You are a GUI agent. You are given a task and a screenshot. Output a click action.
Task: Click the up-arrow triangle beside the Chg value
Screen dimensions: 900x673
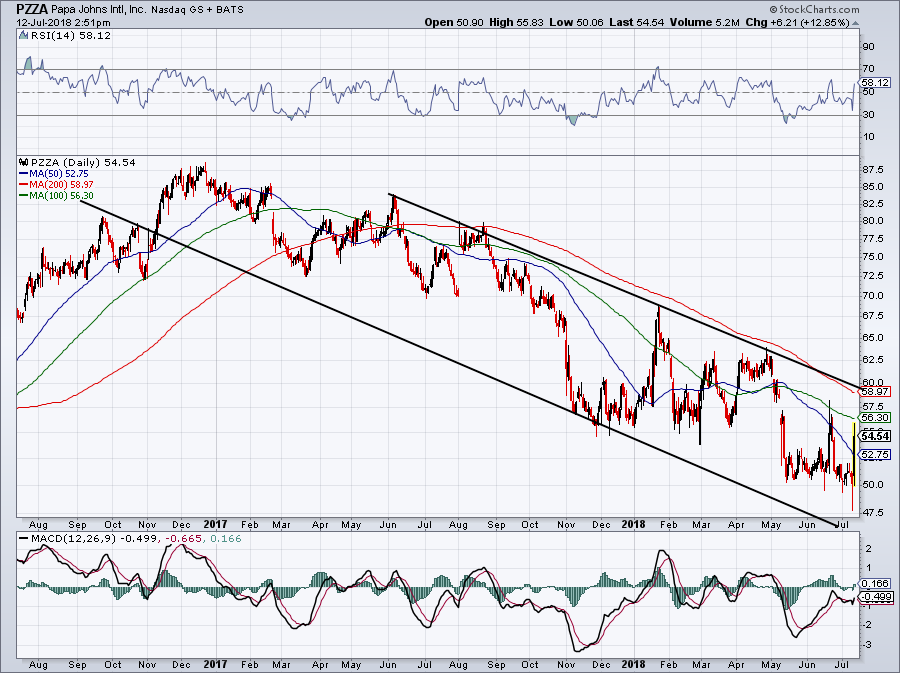(x=855, y=23)
